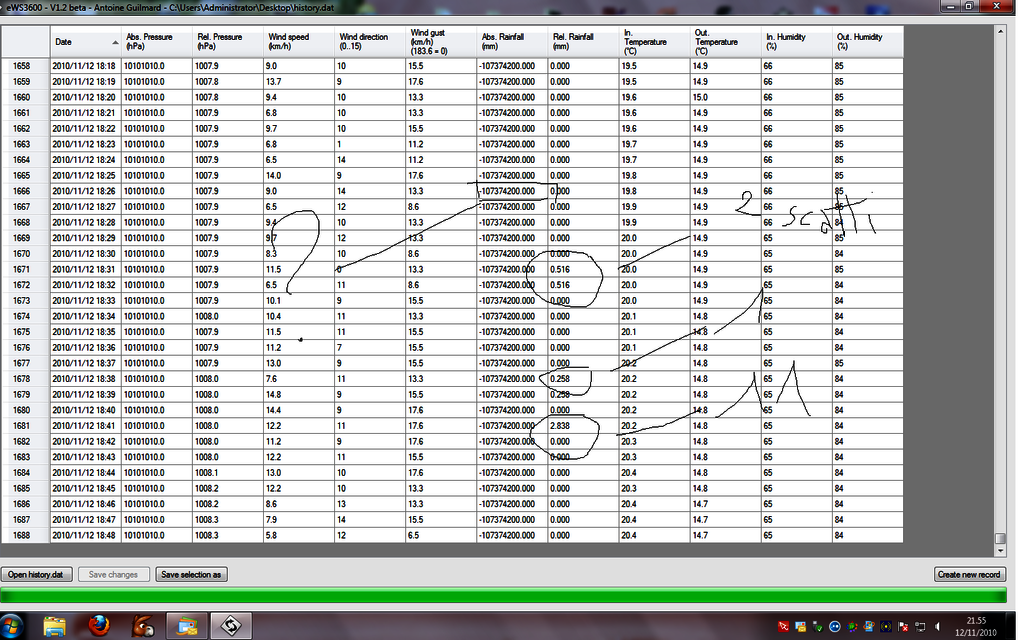1024x640 pixels.
Task: Open Windows Explorer from the taskbar
Action: point(55,627)
